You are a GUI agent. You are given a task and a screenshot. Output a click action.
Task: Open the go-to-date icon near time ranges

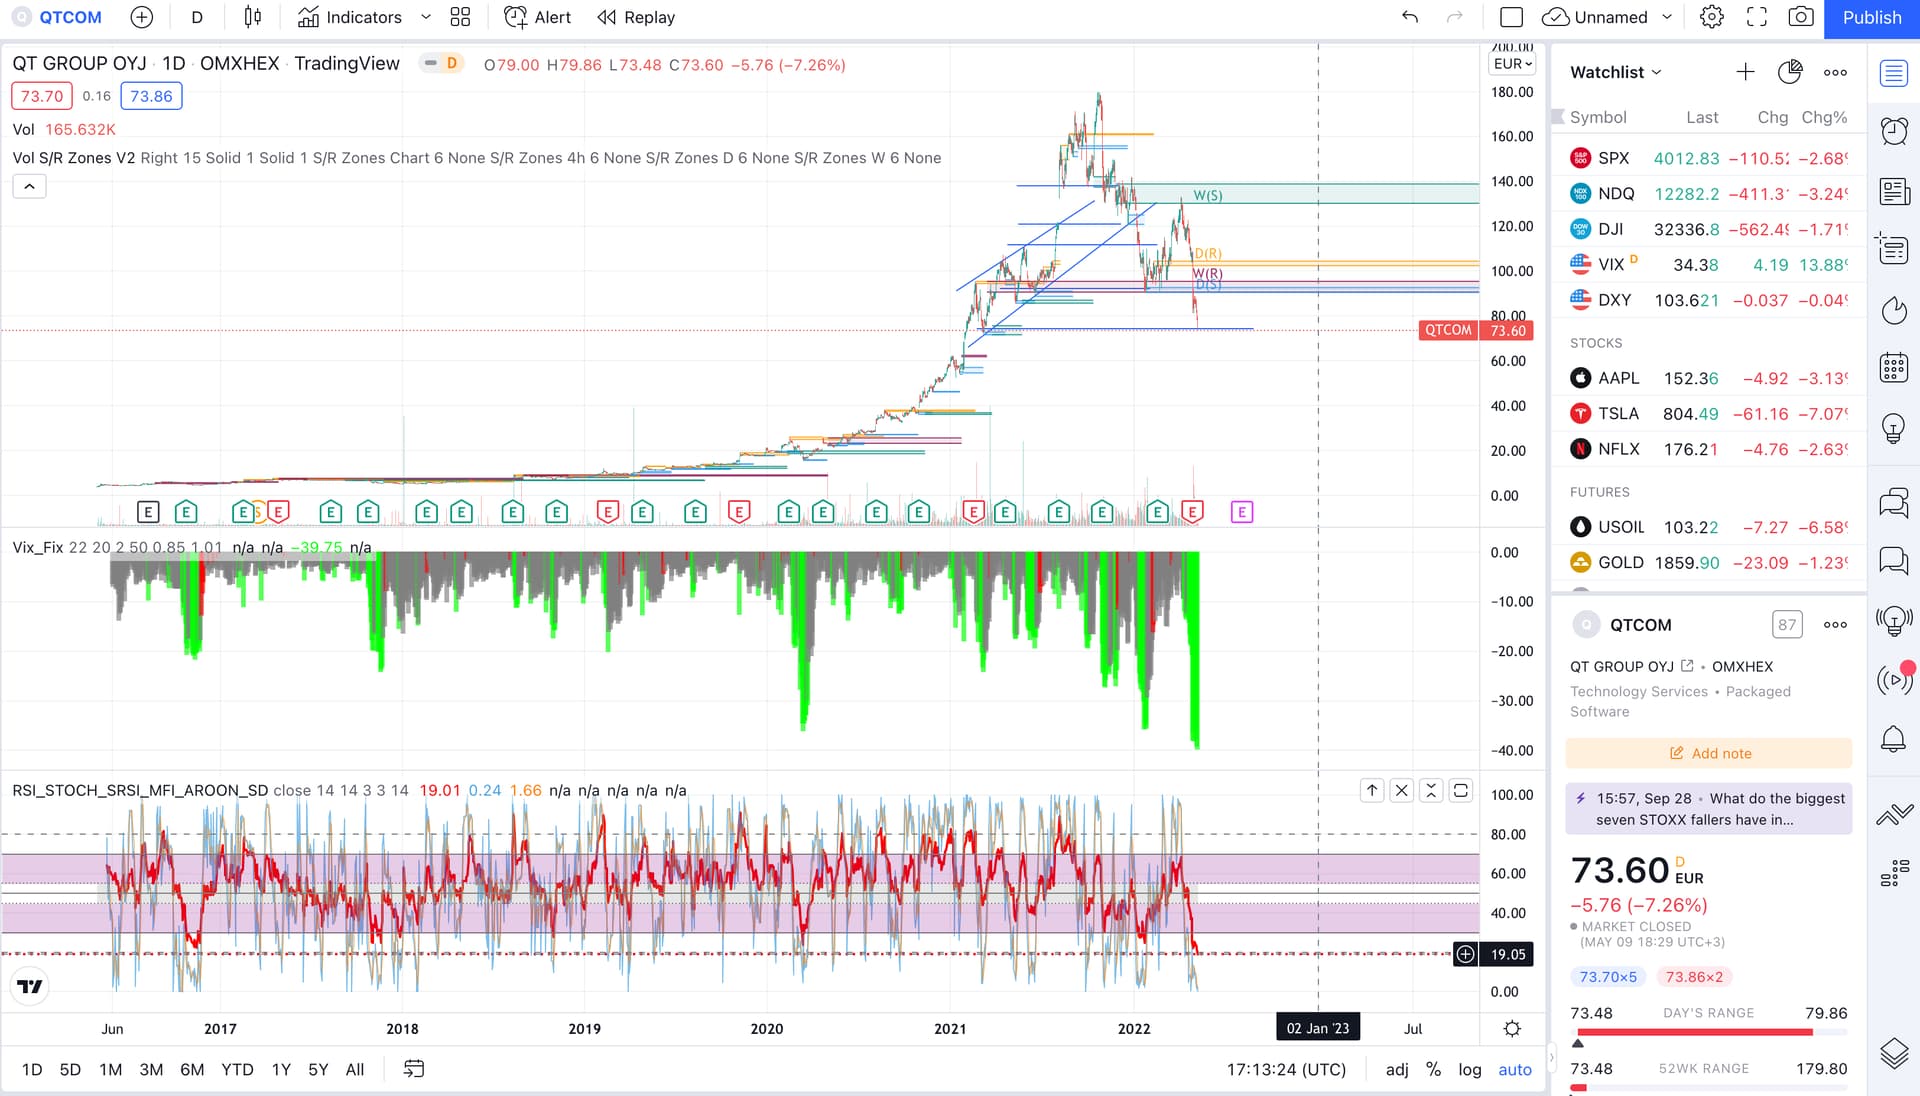pos(413,1069)
